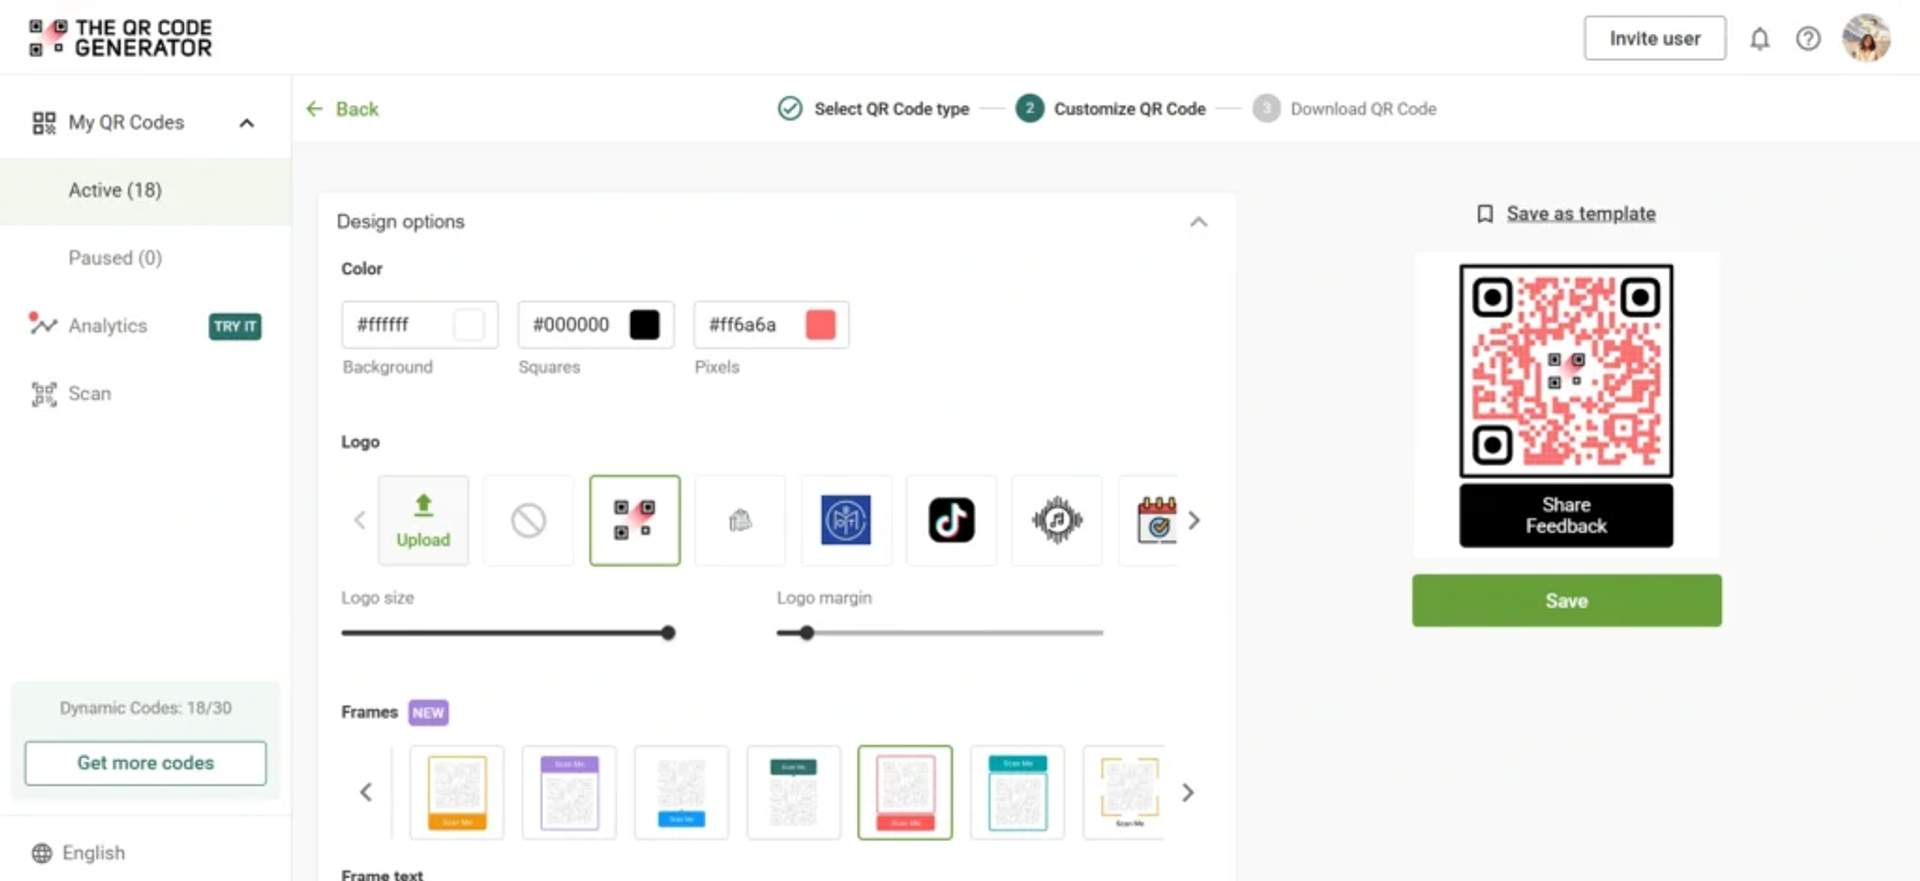Select the teal frame thumbnail
Image resolution: width=1920 pixels, height=881 pixels.
tap(1017, 793)
